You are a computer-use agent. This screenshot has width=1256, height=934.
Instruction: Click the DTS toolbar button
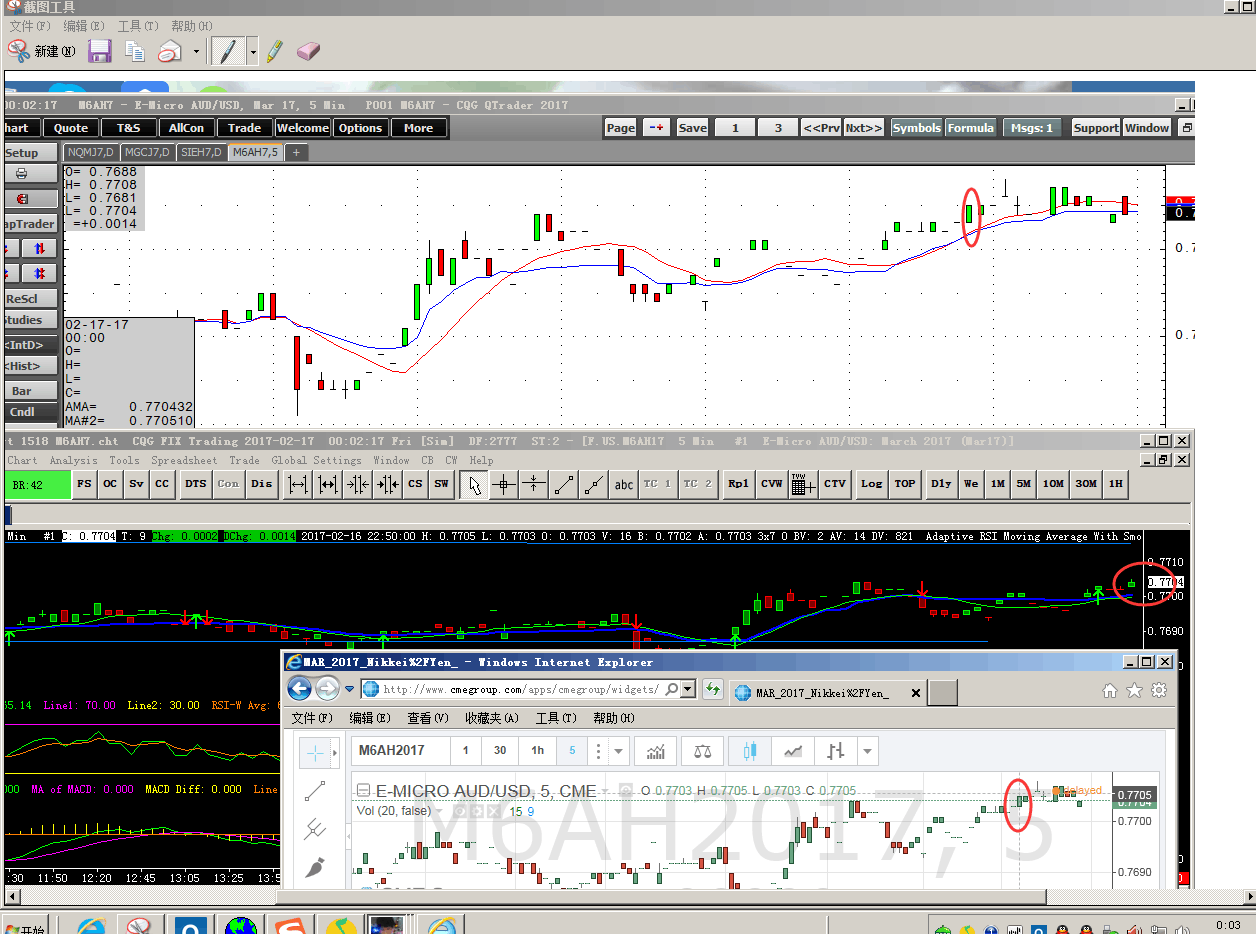pos(196,484)
